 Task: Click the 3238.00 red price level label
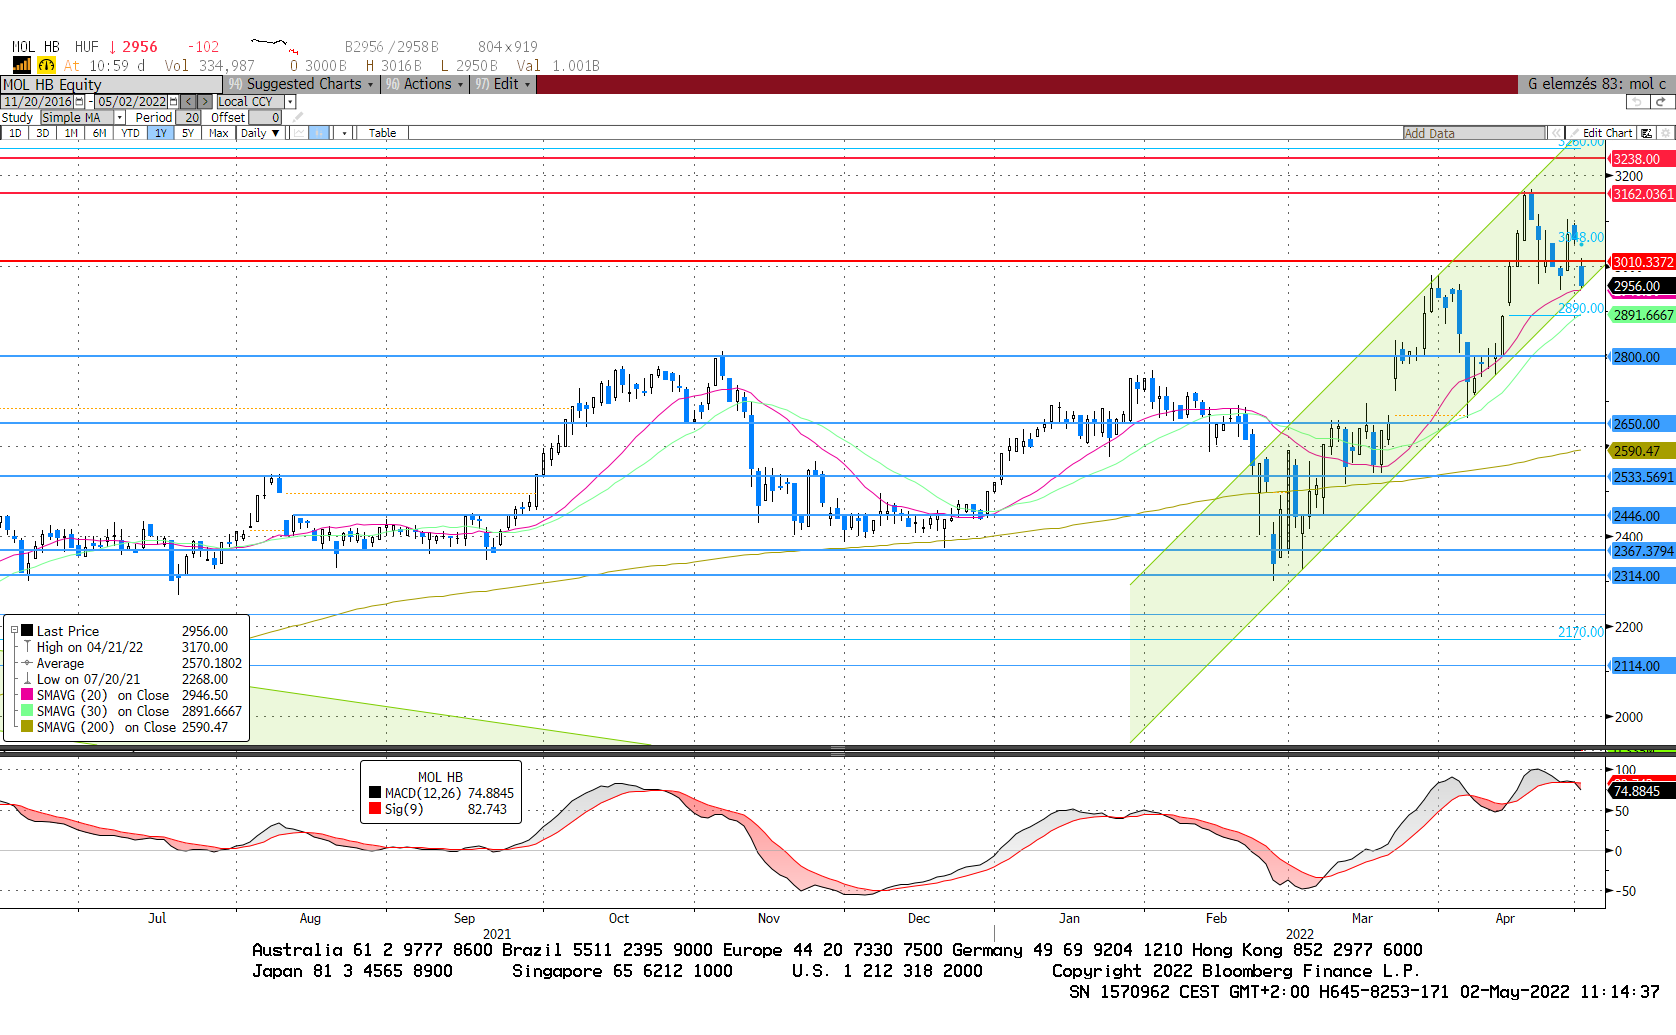1642,159
